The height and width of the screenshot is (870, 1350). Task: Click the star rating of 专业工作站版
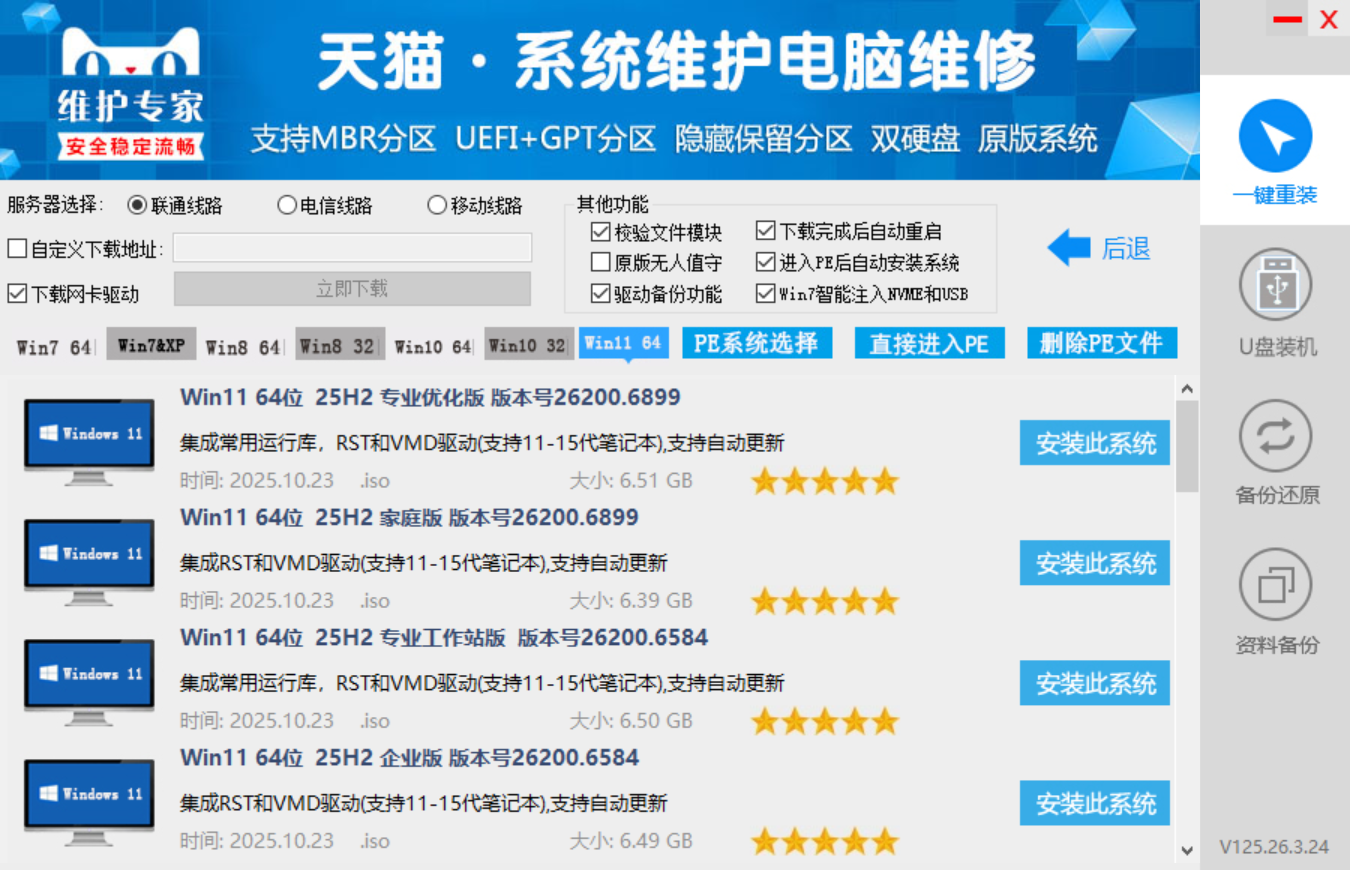tap(825, 722)
